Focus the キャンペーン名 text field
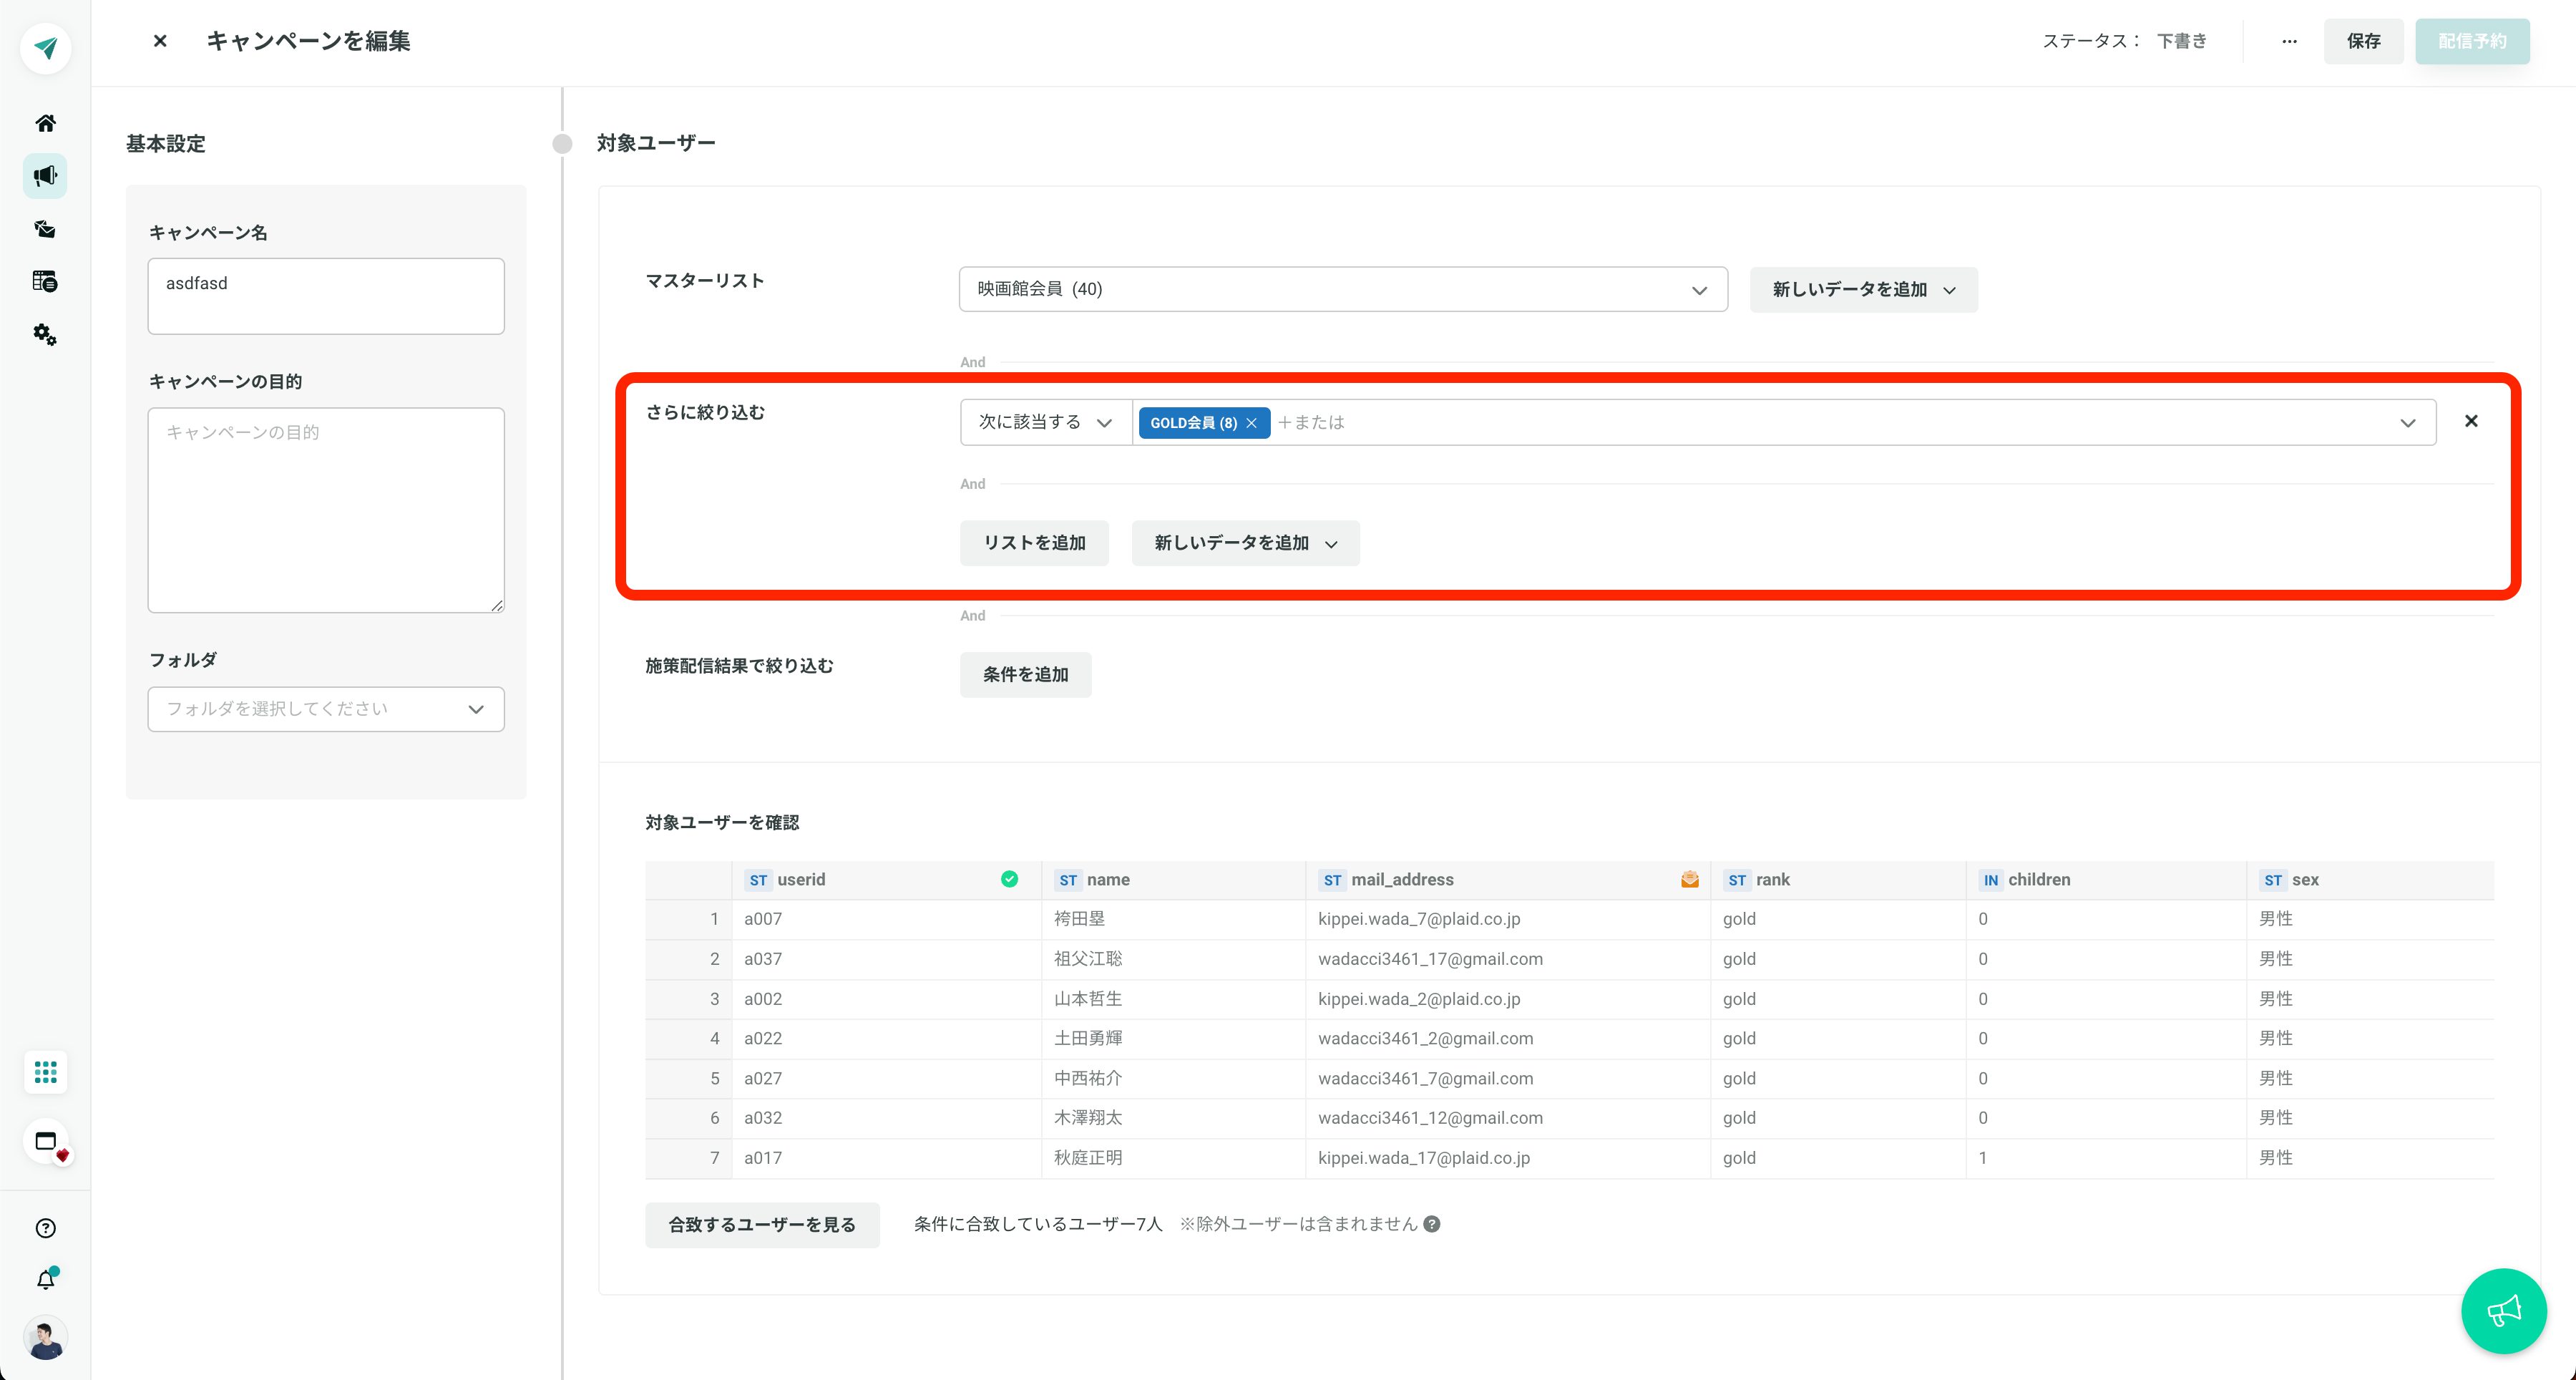This screenshot has width=2576, height=1380. [326, 296]
